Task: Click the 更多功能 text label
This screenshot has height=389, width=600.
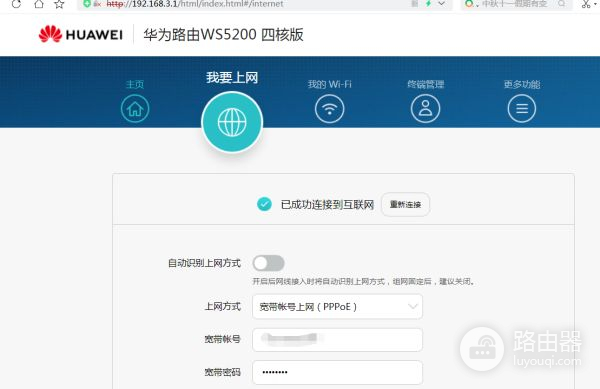Action: tap(522, 84)
